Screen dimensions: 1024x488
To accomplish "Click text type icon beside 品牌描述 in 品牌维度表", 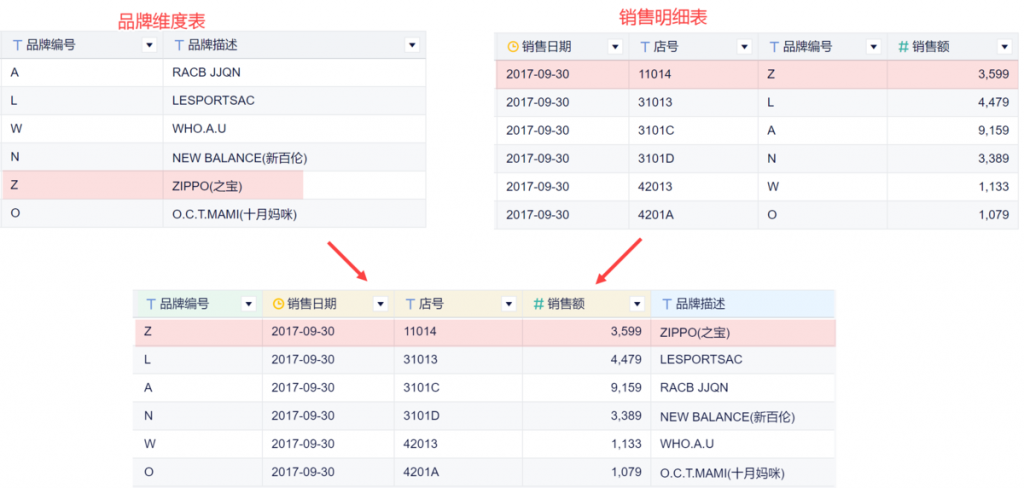I will 179,45.
